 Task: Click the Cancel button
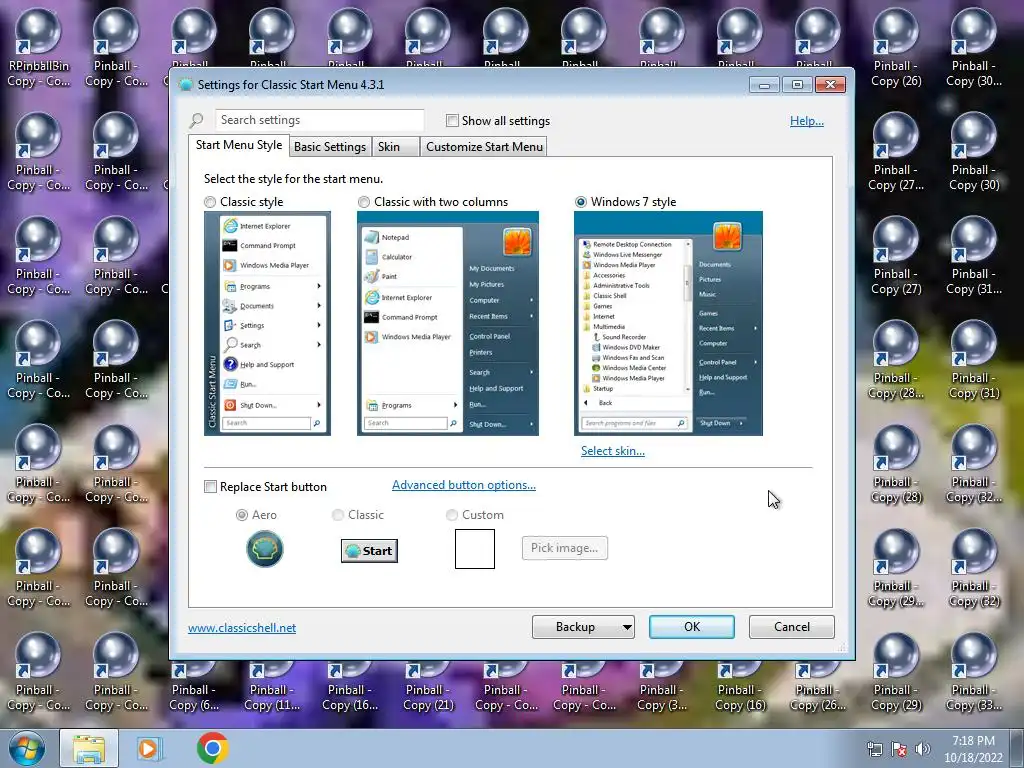(x=792, y=627)
